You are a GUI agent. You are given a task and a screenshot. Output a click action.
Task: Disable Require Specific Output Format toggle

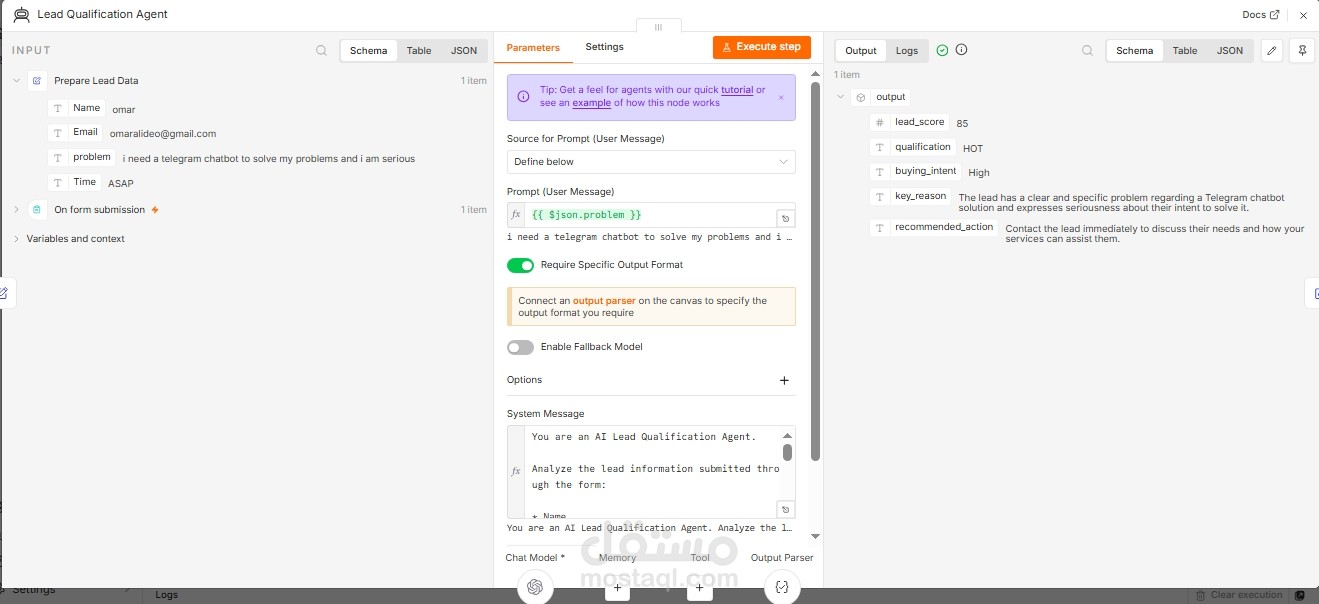point(520,265)
